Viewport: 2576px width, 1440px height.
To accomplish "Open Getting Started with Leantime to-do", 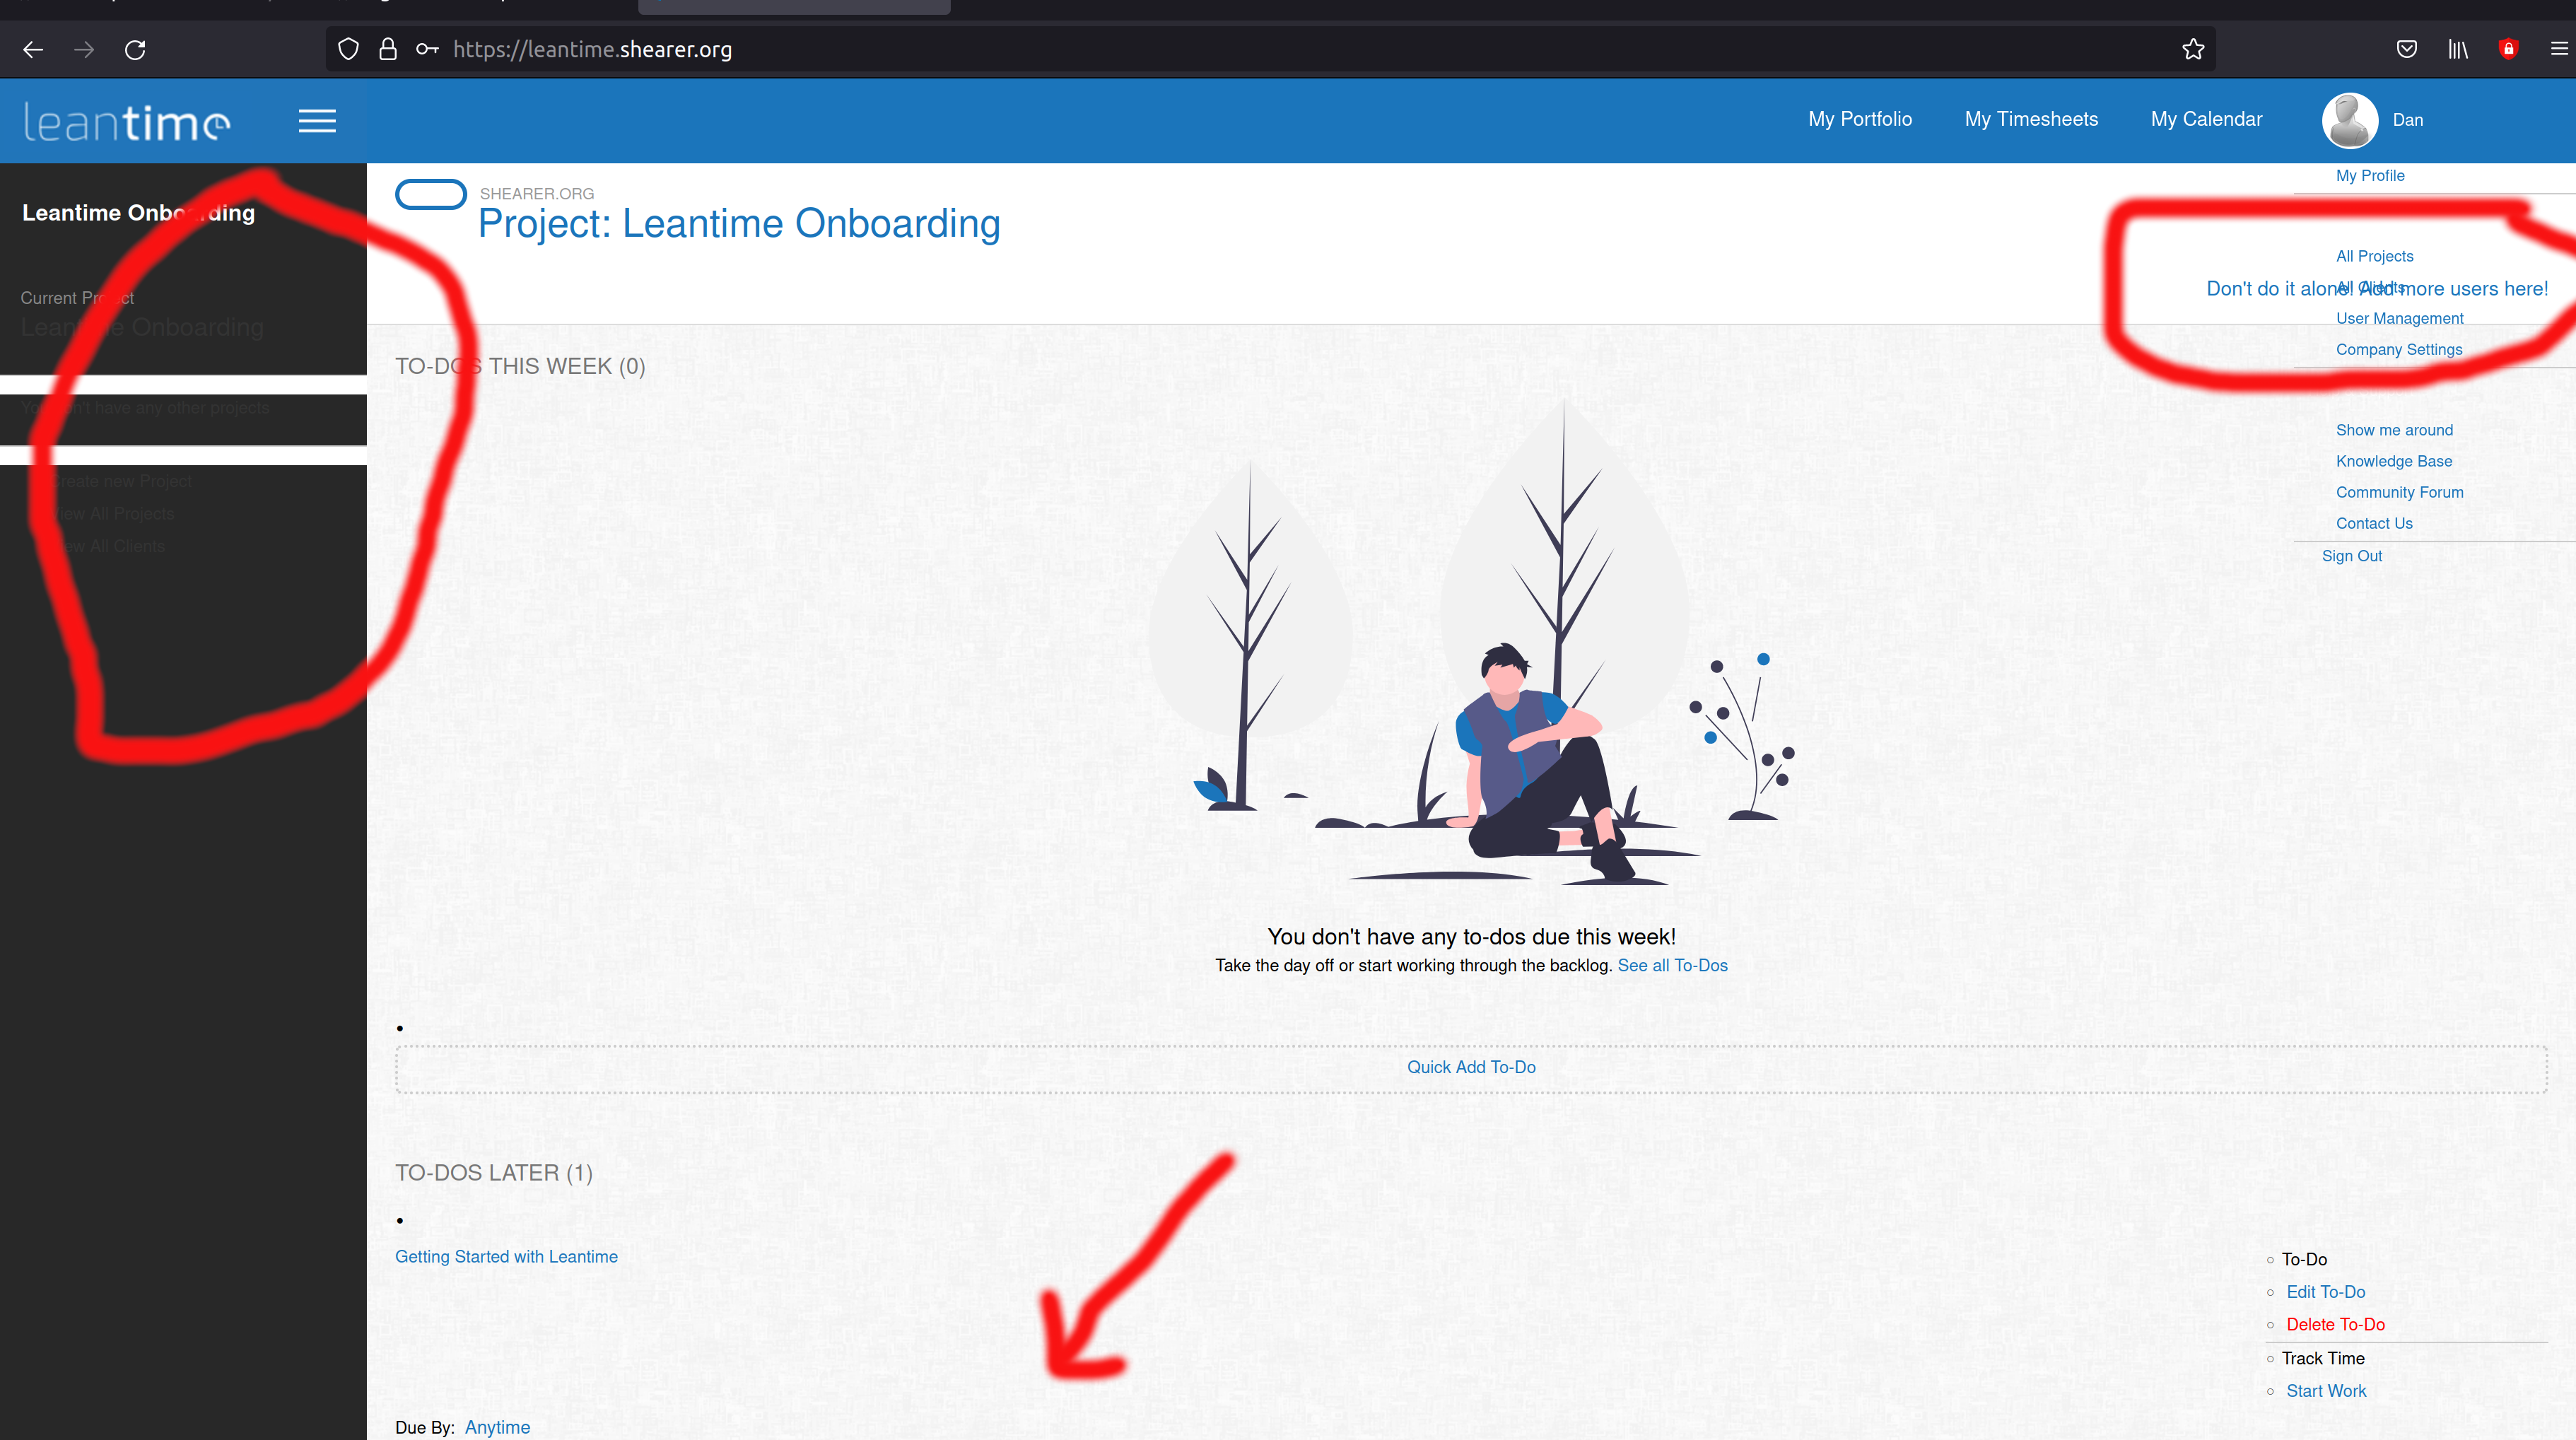I will (x=506, y=1257).
